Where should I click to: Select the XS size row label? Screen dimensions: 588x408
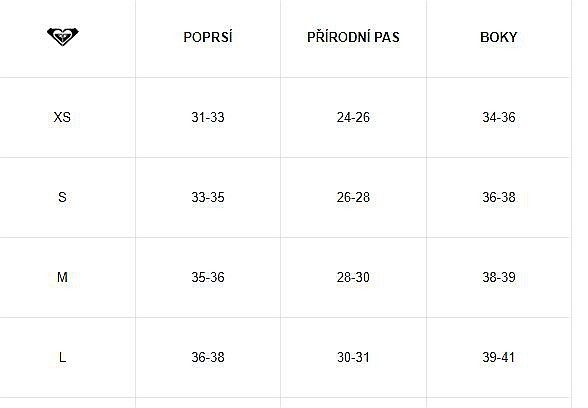pyautogui.click(x=62, y=117)
